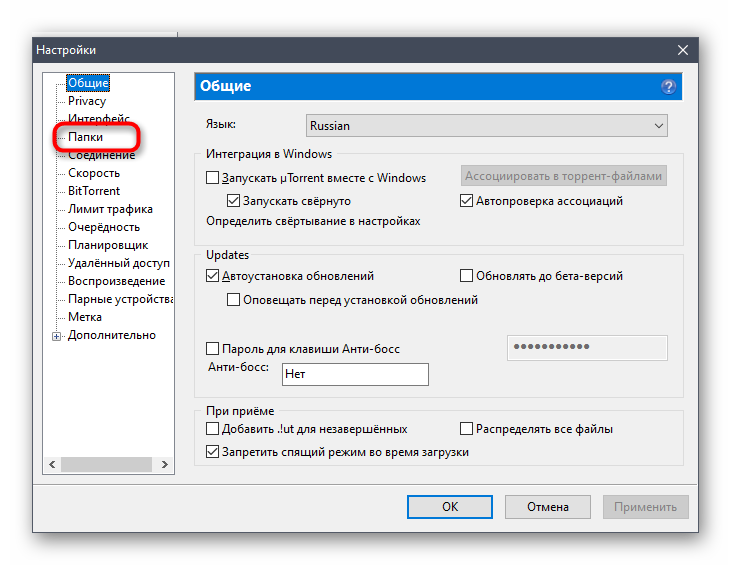The height and width of the screenshot is (565, 731).
Task: Enable Запускать µTorrent вместе с Windows
Action: tap(213, 178)
